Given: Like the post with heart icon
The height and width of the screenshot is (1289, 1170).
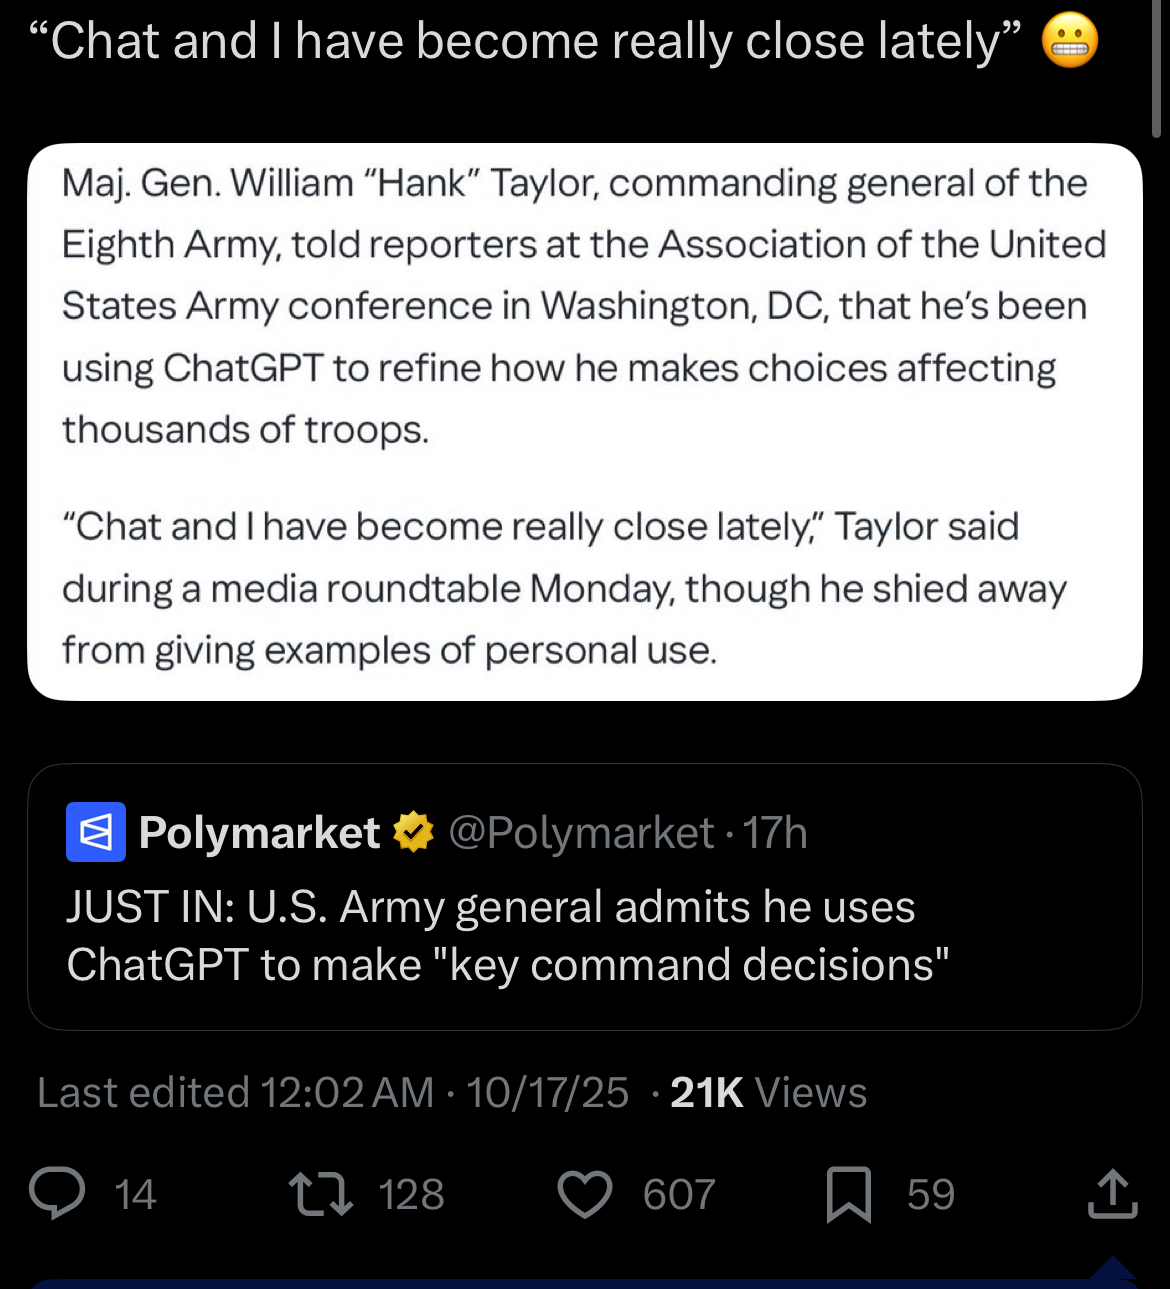Looking at the screenshot, I should [584, 1194].
